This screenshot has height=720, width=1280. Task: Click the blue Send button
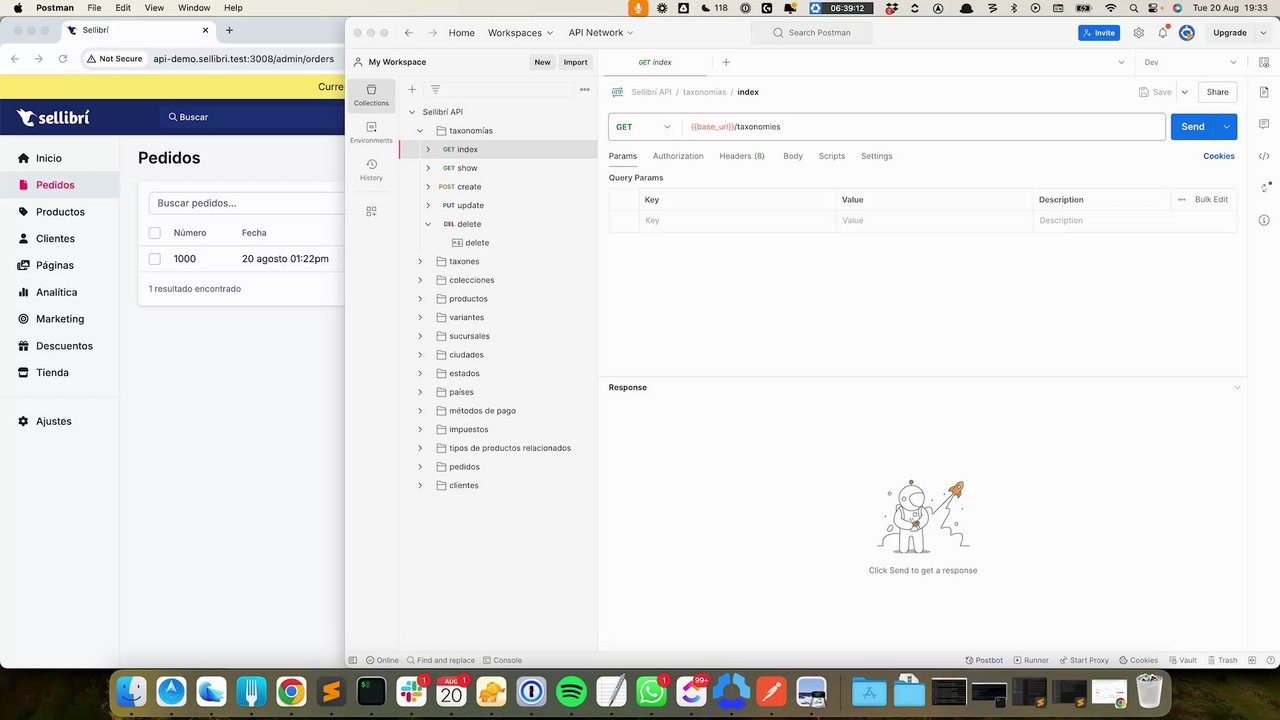1193,127
